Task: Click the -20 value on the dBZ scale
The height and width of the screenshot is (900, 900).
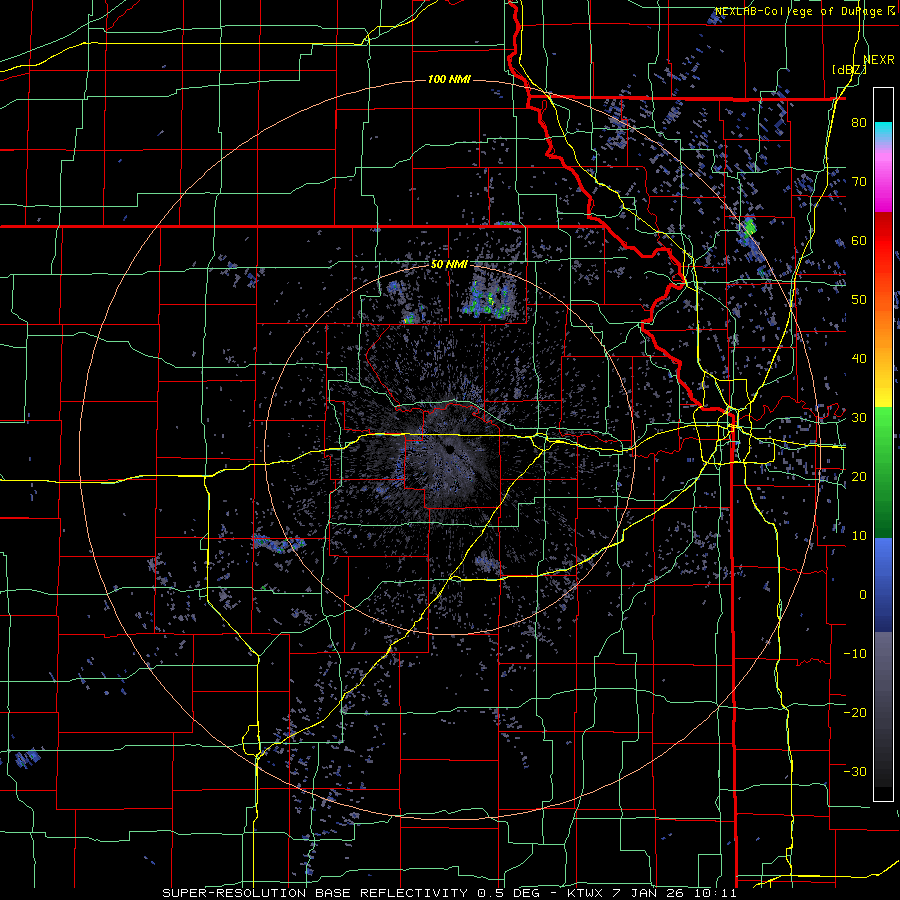Action: (x=855, y=712)
